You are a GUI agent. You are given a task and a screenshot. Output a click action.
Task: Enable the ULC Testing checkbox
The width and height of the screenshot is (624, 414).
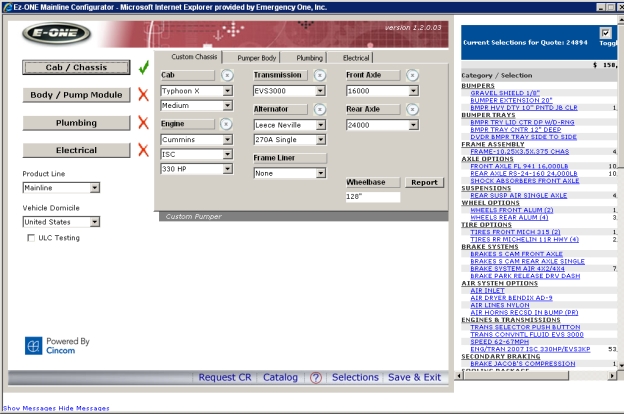31,238
